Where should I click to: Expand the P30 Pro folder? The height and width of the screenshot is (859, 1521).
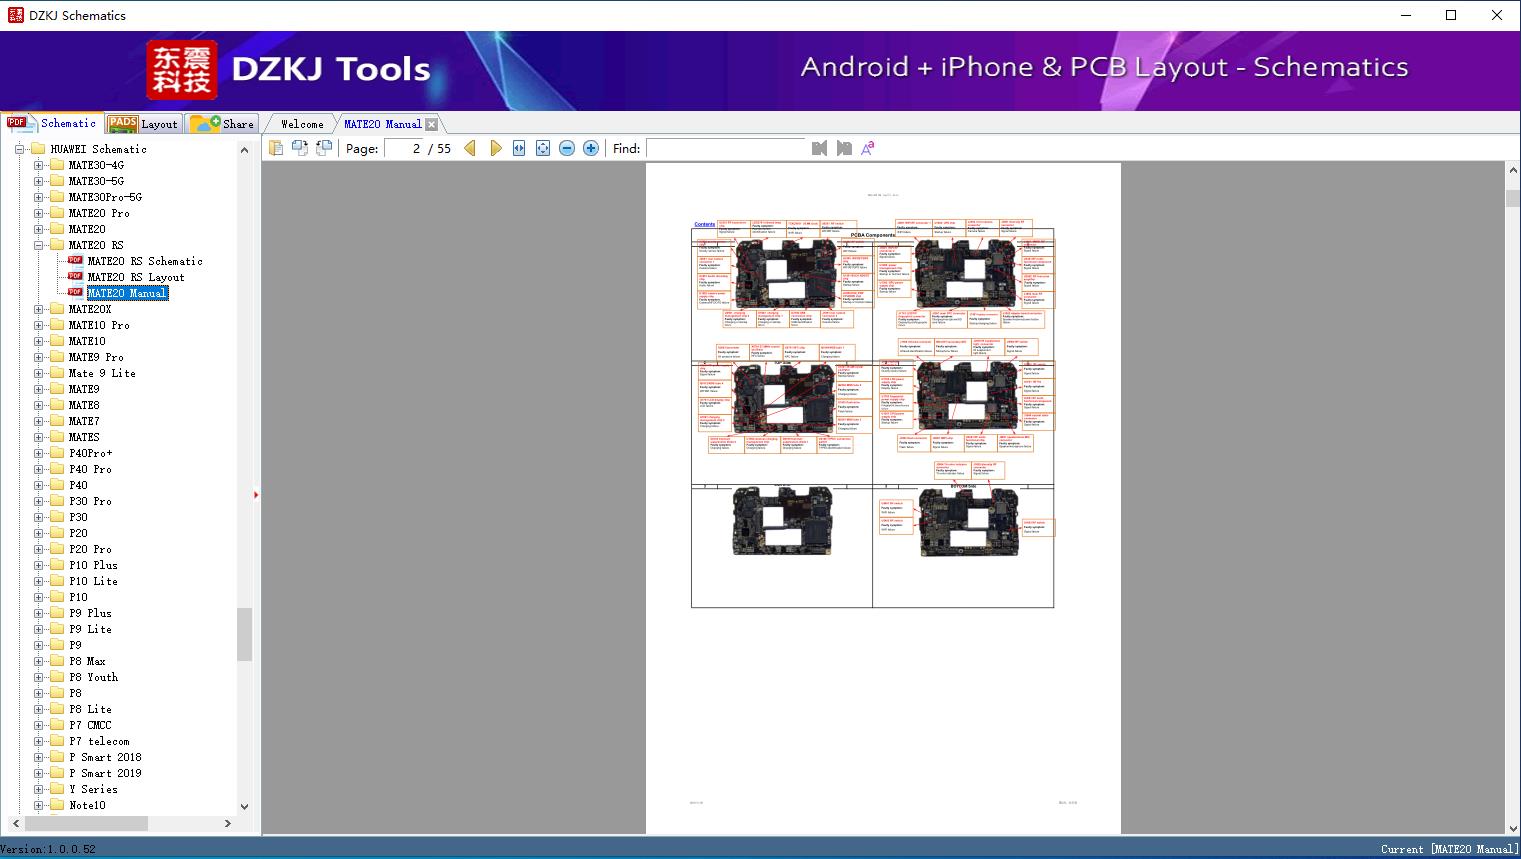(38, 501)
